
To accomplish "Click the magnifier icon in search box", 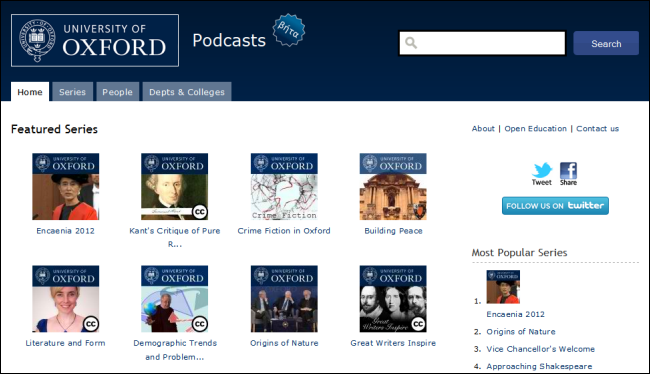I will tap(411, 43).
